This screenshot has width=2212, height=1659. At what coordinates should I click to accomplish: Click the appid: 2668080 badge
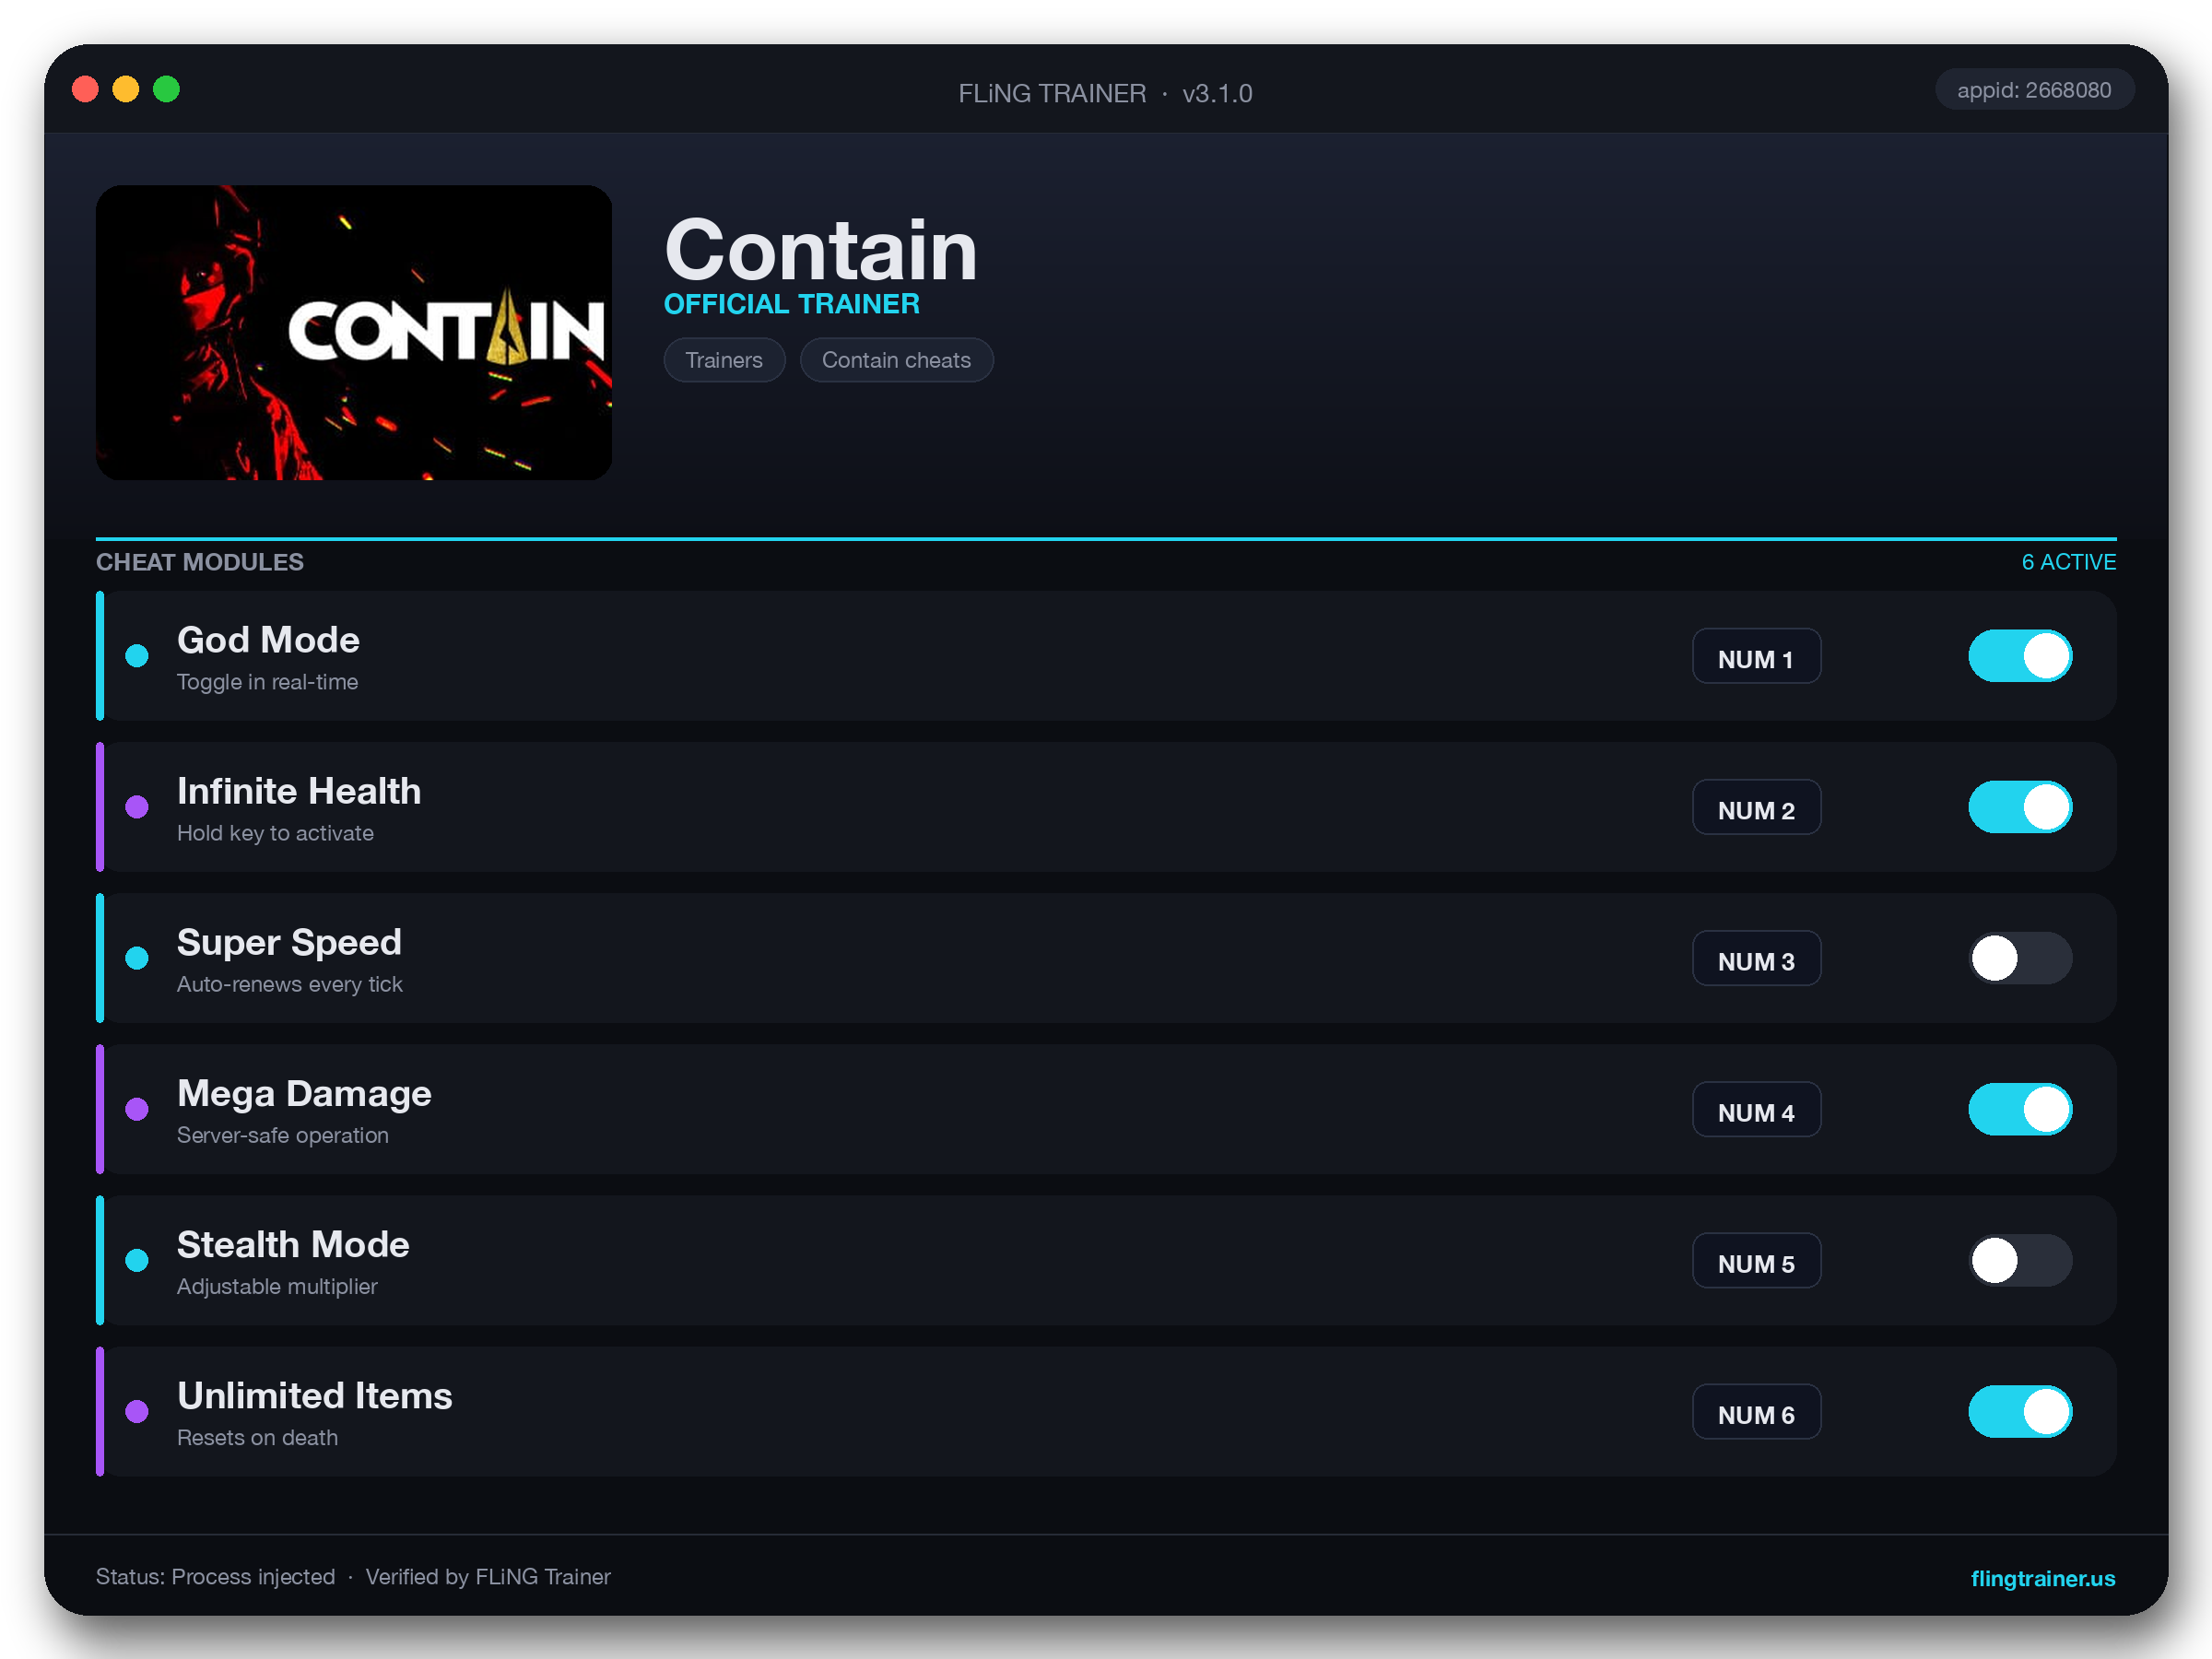[2034, 90]
